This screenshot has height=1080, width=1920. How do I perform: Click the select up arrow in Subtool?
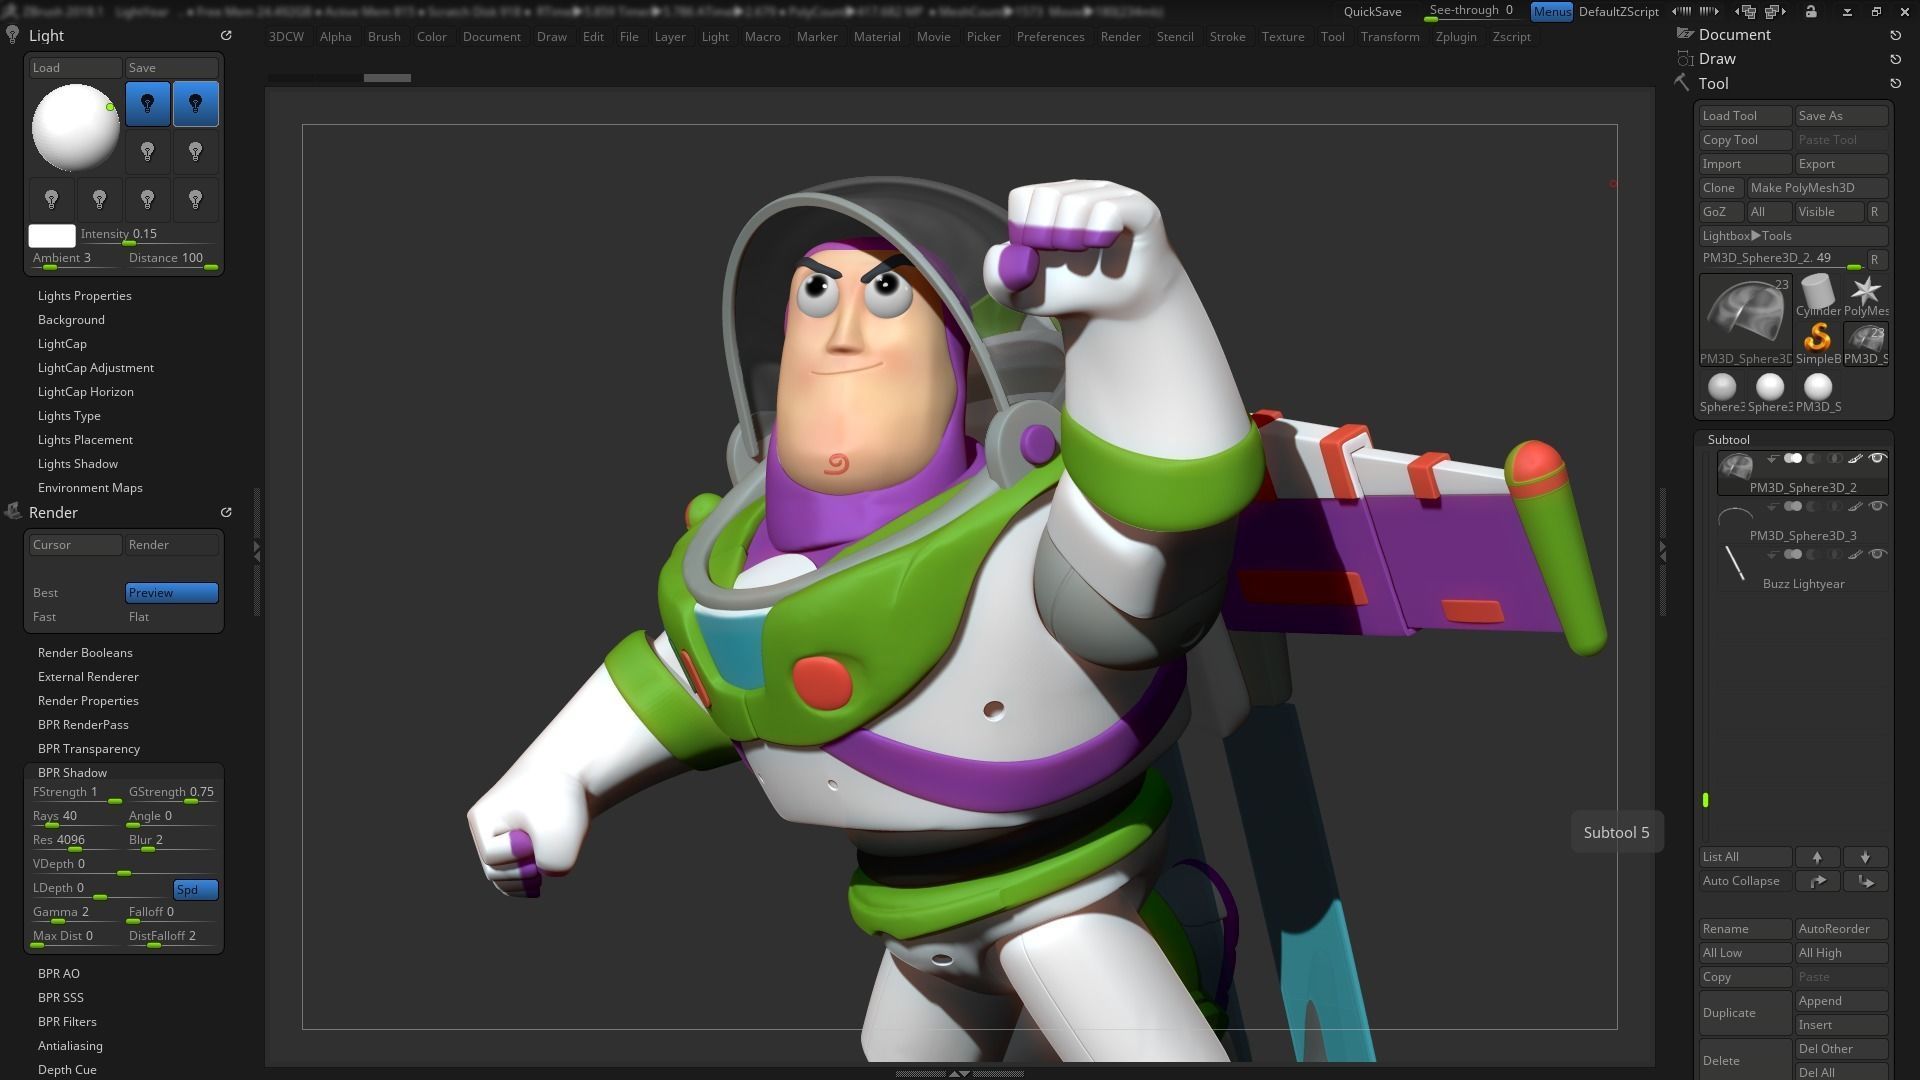click(1817, 857)
